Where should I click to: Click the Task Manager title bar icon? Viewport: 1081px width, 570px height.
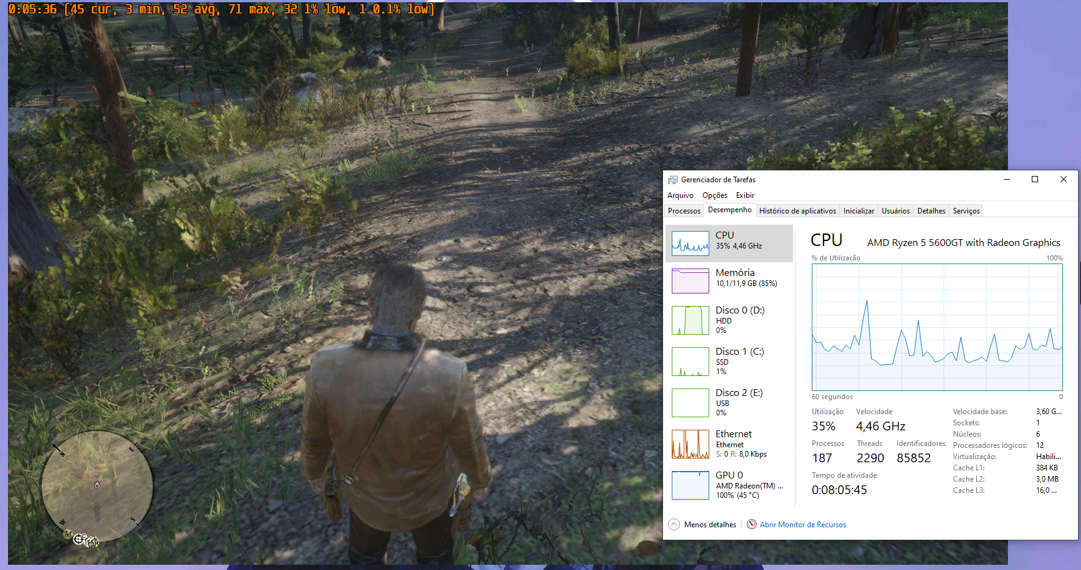click(x=672, y=179)
